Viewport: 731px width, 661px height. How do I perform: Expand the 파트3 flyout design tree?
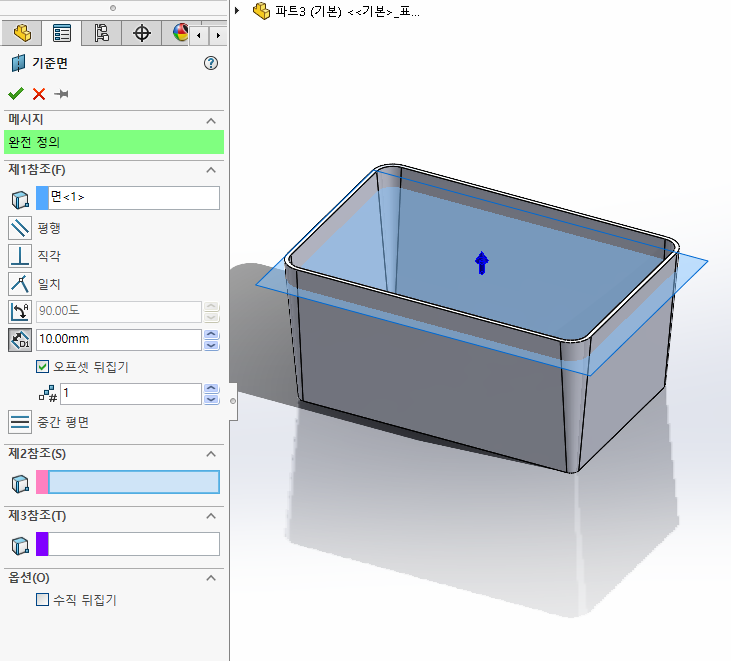237,10
